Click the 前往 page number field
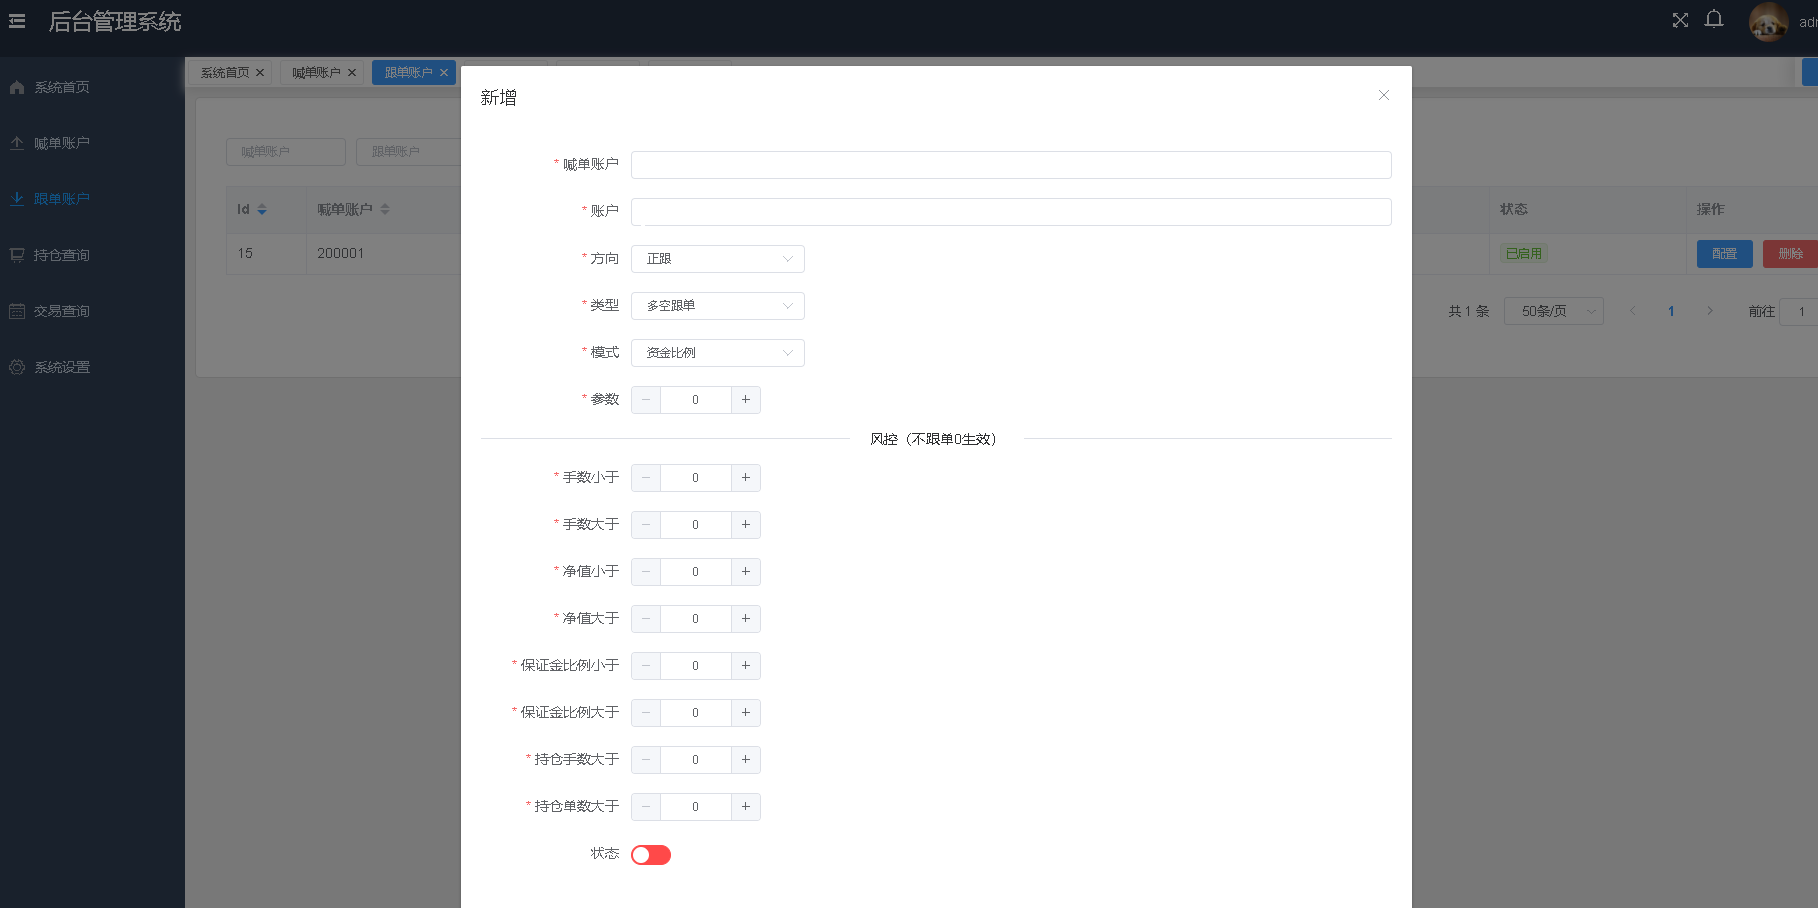The width and height of the screenshot is (1818, 908). tap(1800, 311)
